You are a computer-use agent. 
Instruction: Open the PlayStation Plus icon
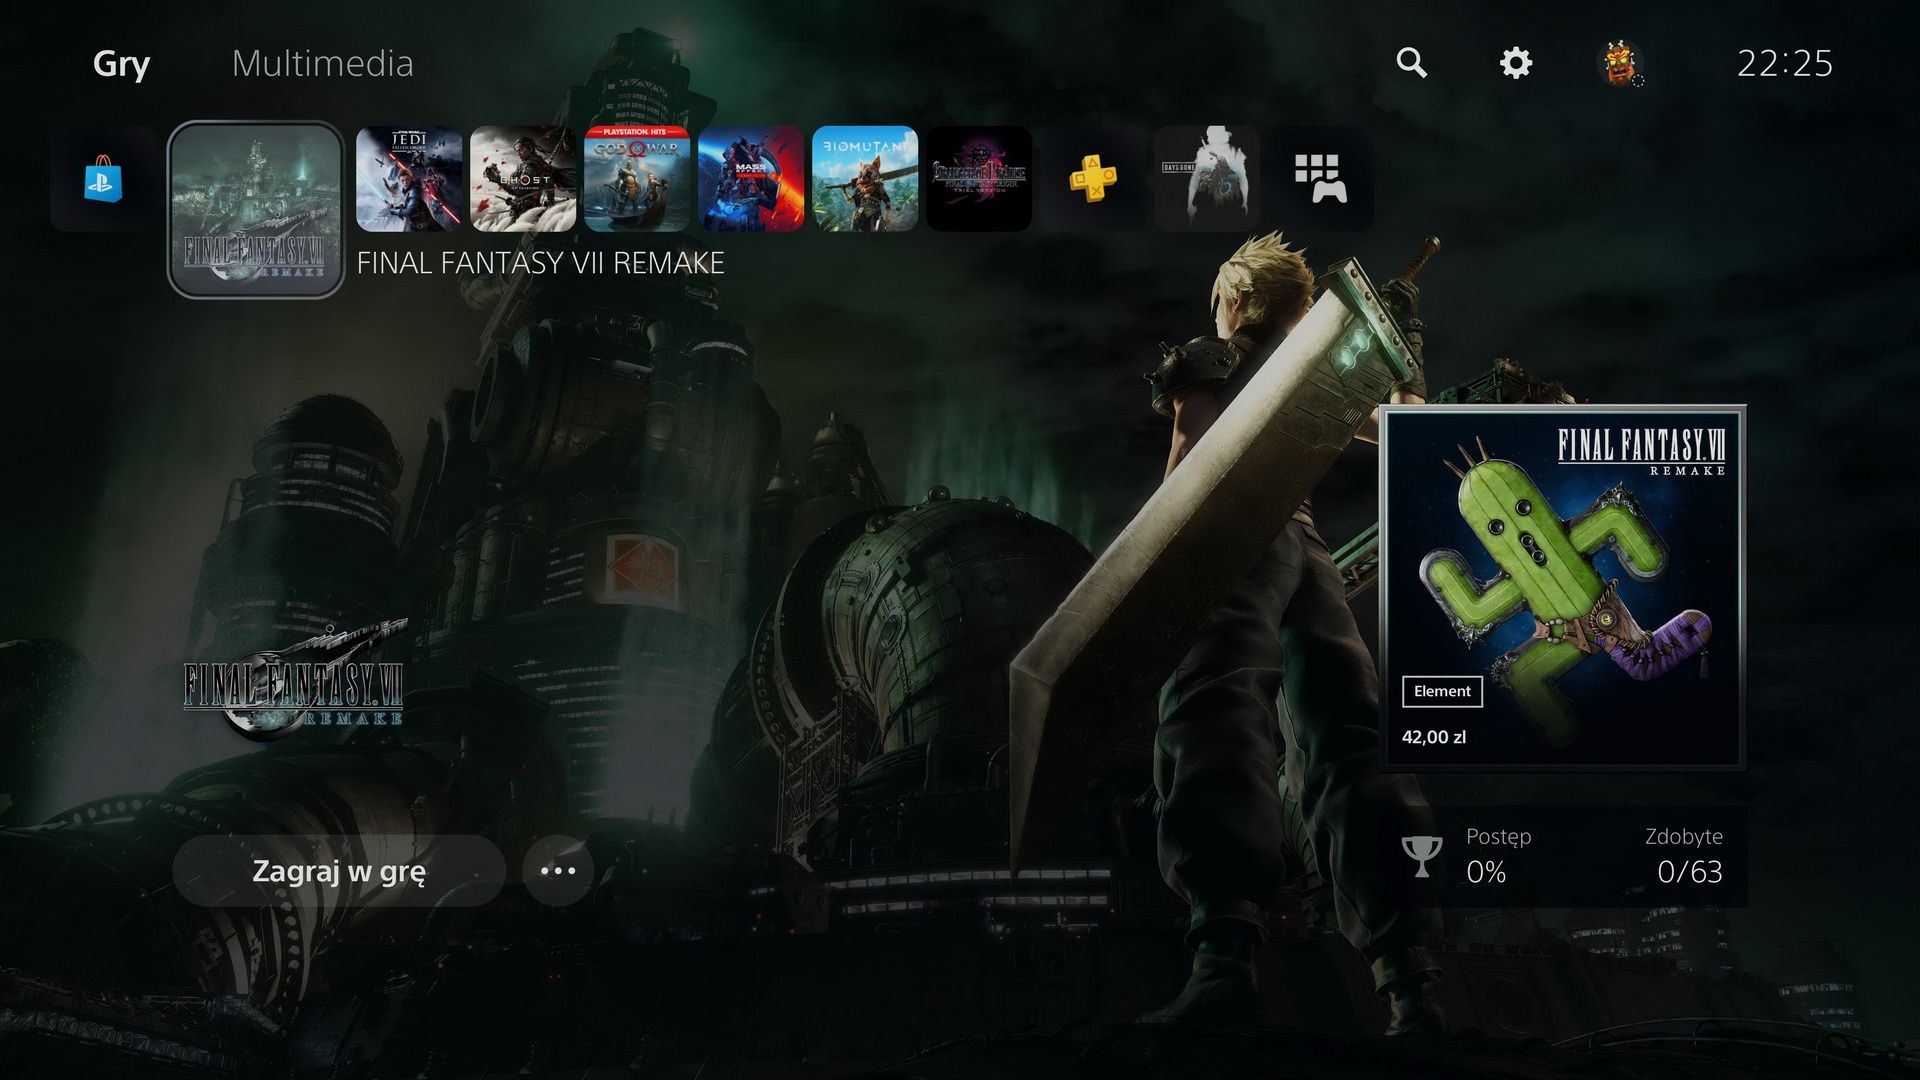point(1093,179)
